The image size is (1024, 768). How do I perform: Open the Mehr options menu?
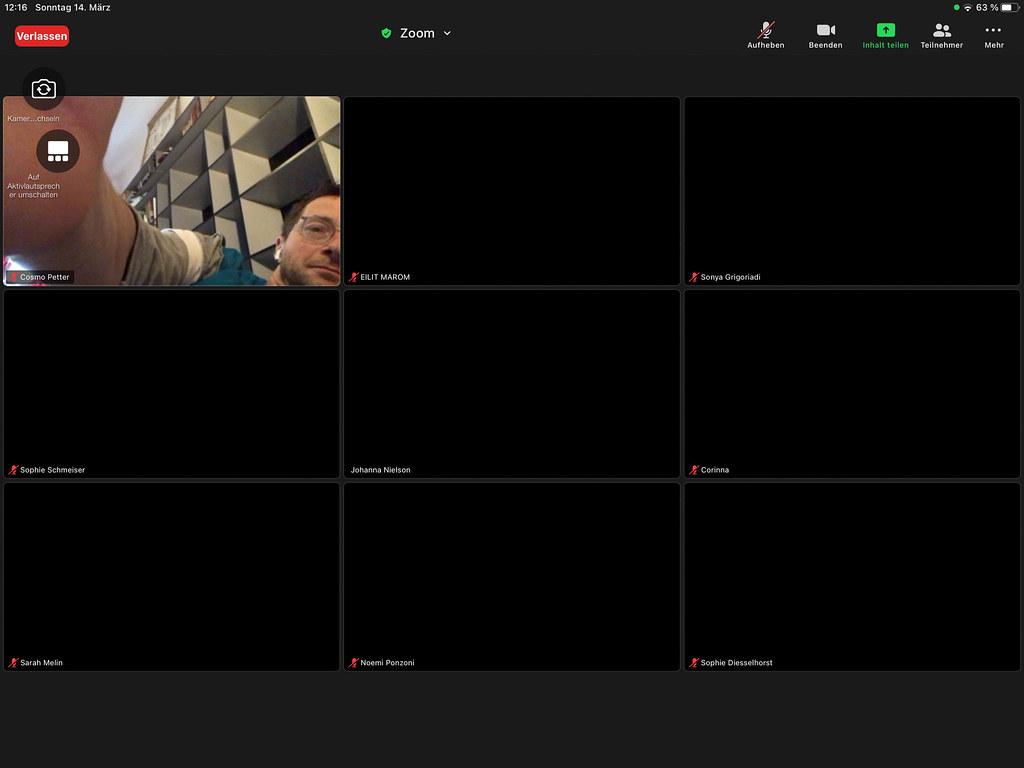coord(993,35)
